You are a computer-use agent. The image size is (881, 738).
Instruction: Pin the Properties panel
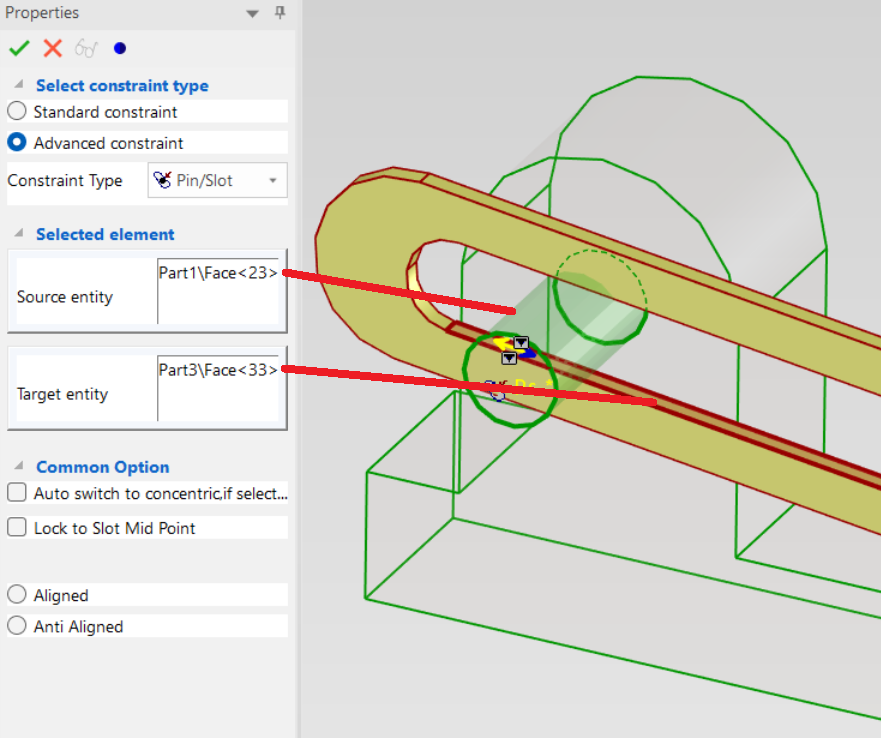(280, 13)
